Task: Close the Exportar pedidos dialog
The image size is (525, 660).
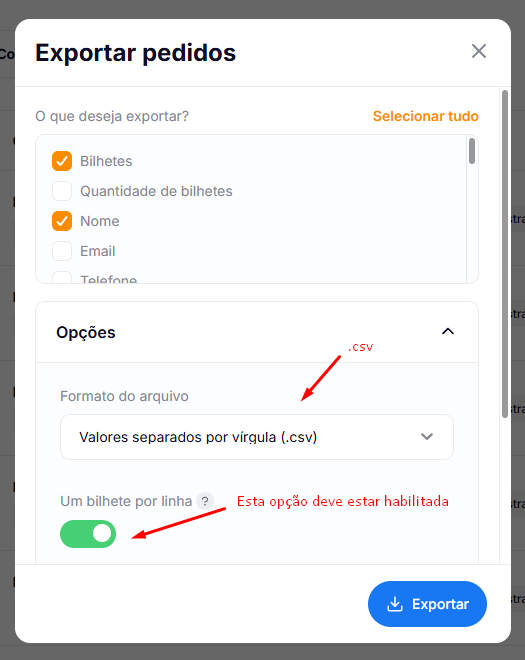Action: click(x=479, y=51)
